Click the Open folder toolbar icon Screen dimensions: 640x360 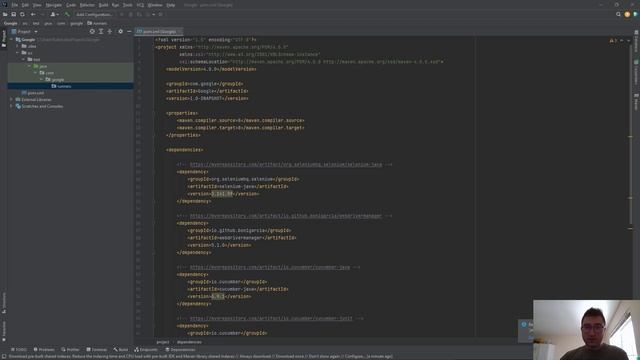(5, 14)
